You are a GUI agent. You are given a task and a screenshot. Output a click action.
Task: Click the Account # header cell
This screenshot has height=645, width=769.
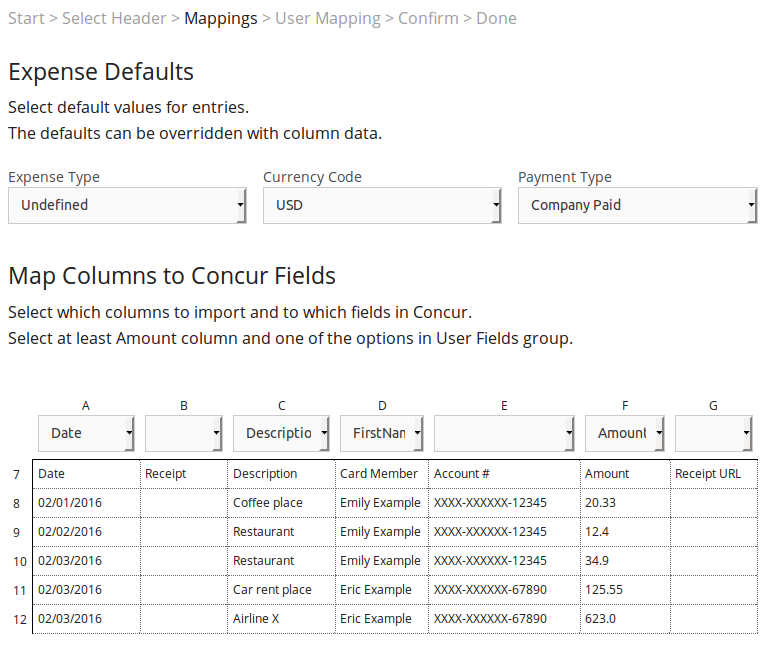[504, 474]
